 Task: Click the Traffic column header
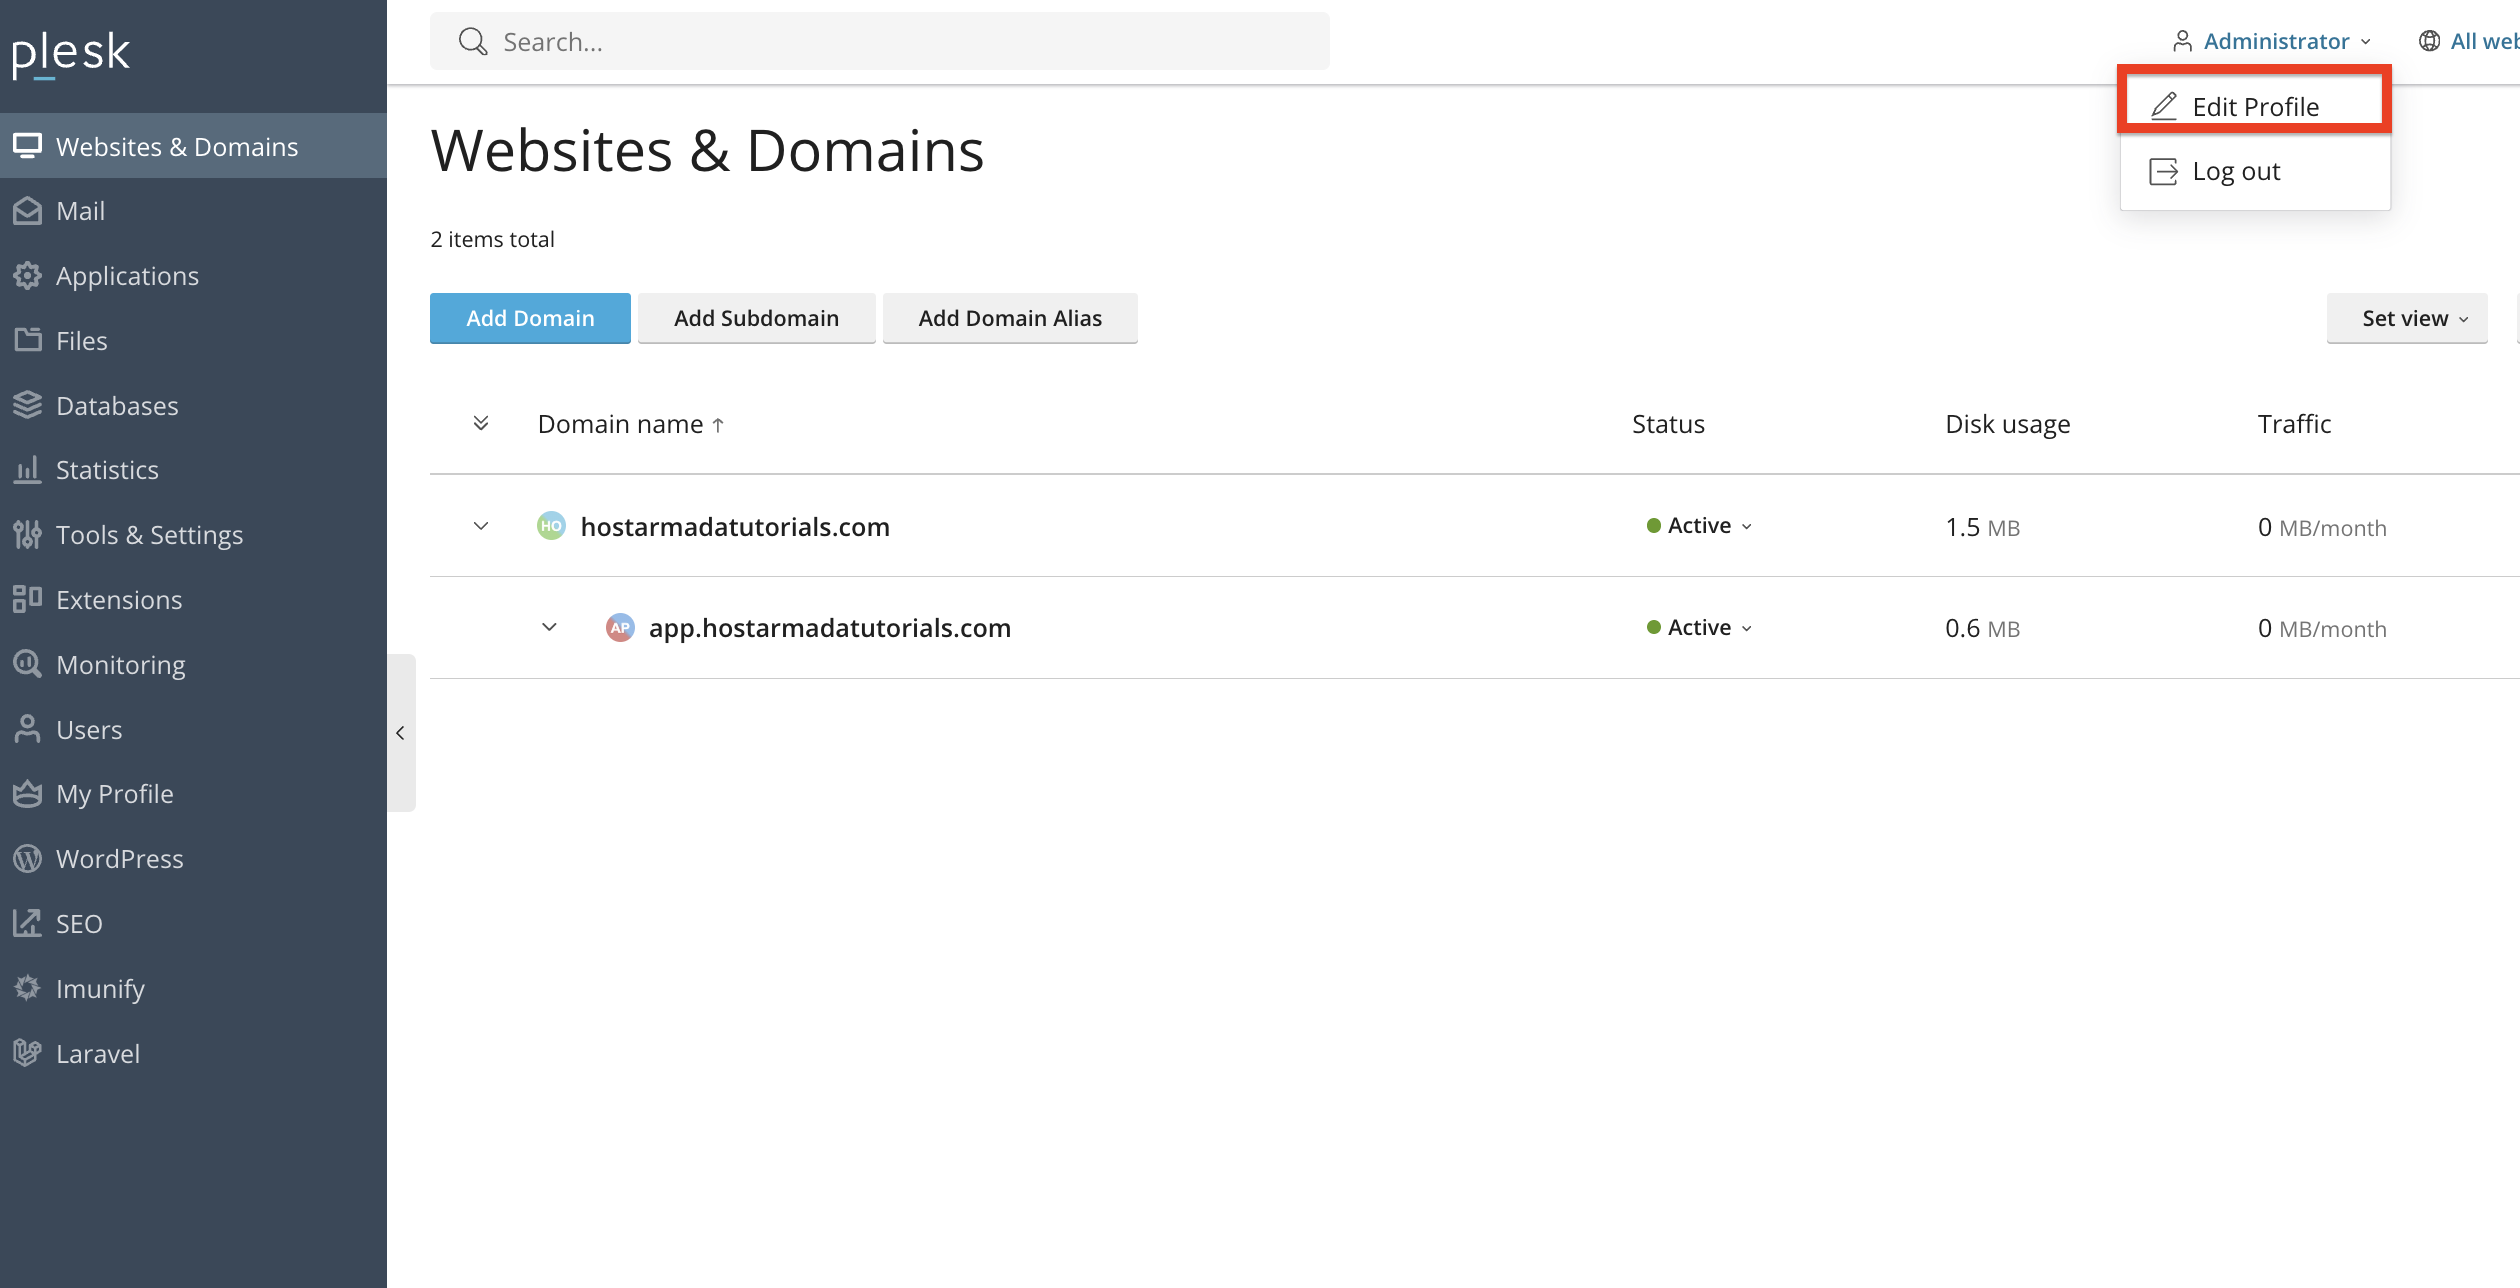(2294, 424)
